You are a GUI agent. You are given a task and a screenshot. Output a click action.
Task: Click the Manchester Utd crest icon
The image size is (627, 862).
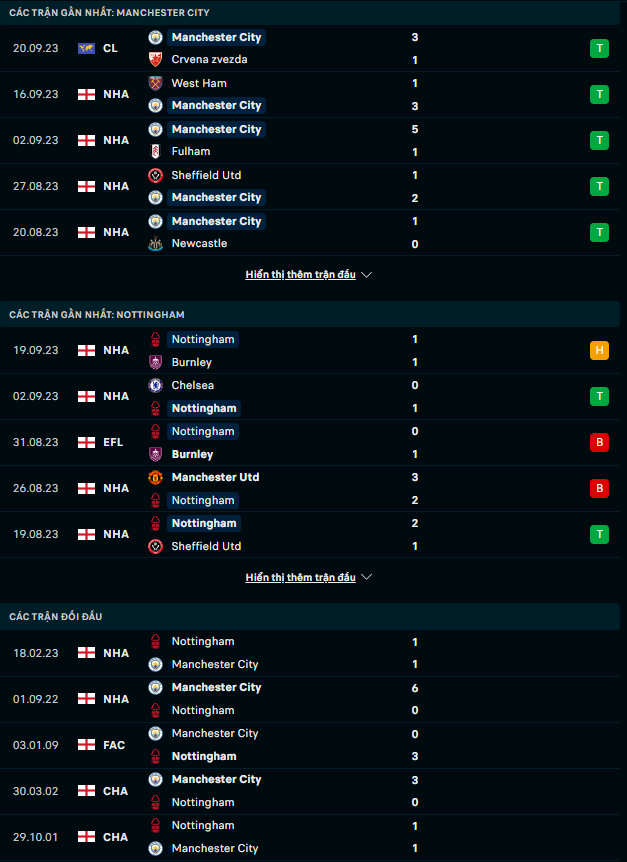(154, 477)
